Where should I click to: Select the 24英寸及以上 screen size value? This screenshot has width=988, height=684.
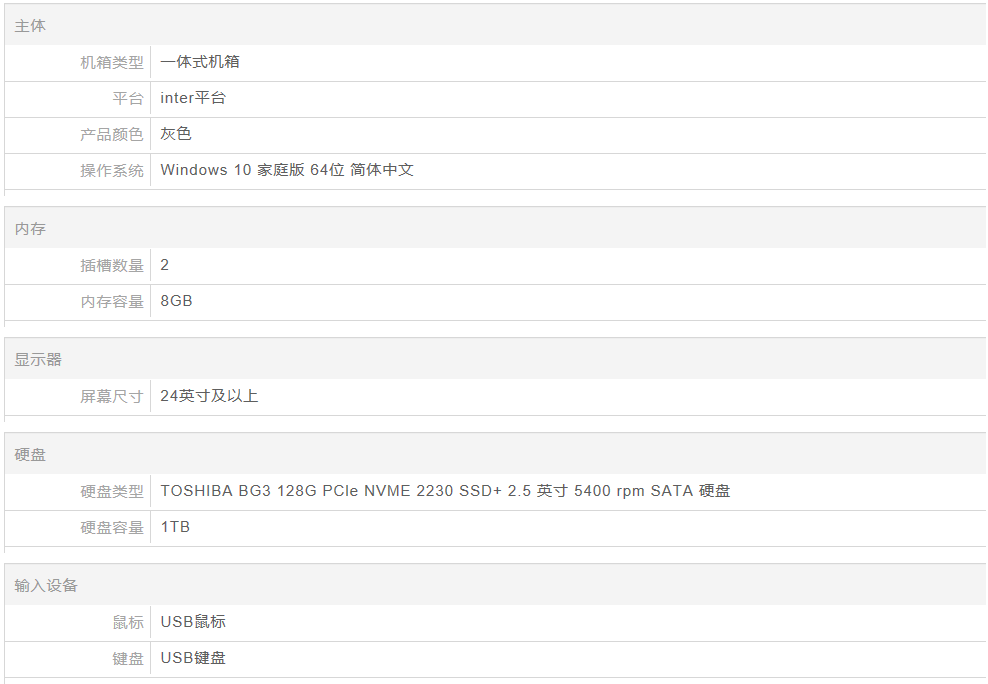(x=209, y=396)
